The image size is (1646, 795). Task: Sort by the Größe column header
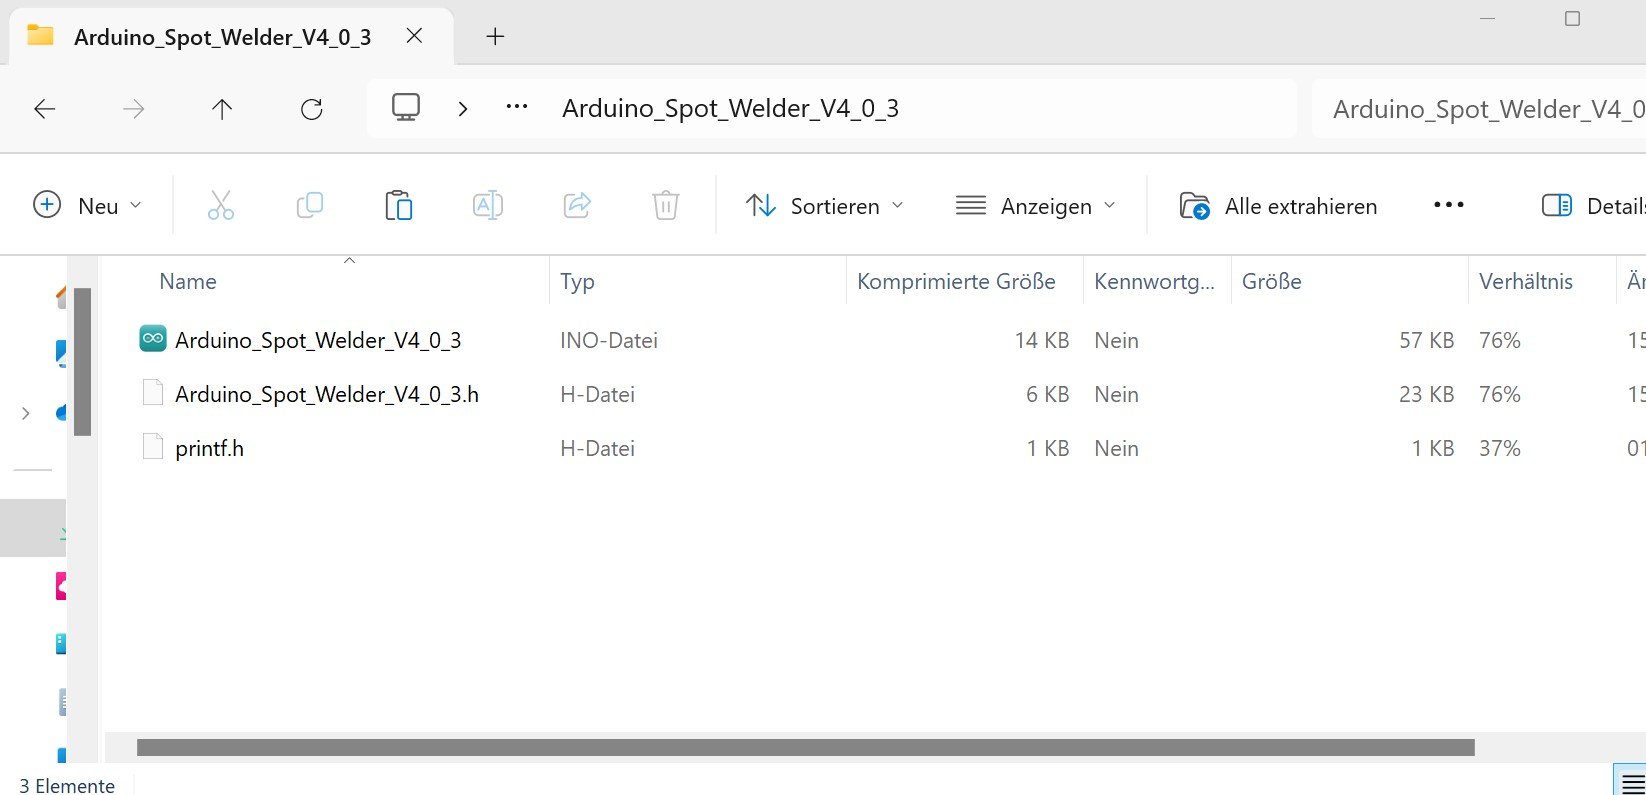(1271, 282)
